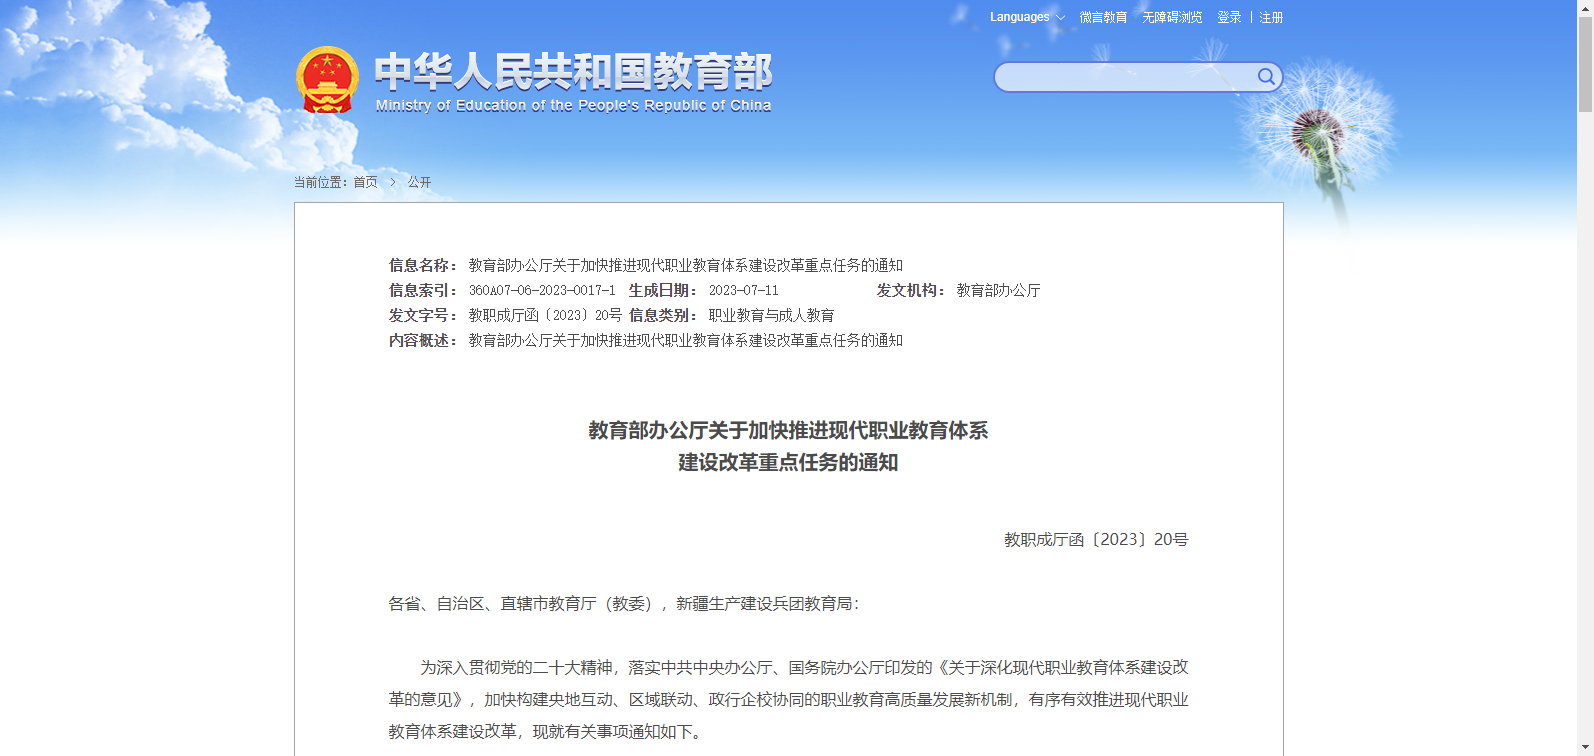Click the dandelion image in the header

coord(1320,135)
